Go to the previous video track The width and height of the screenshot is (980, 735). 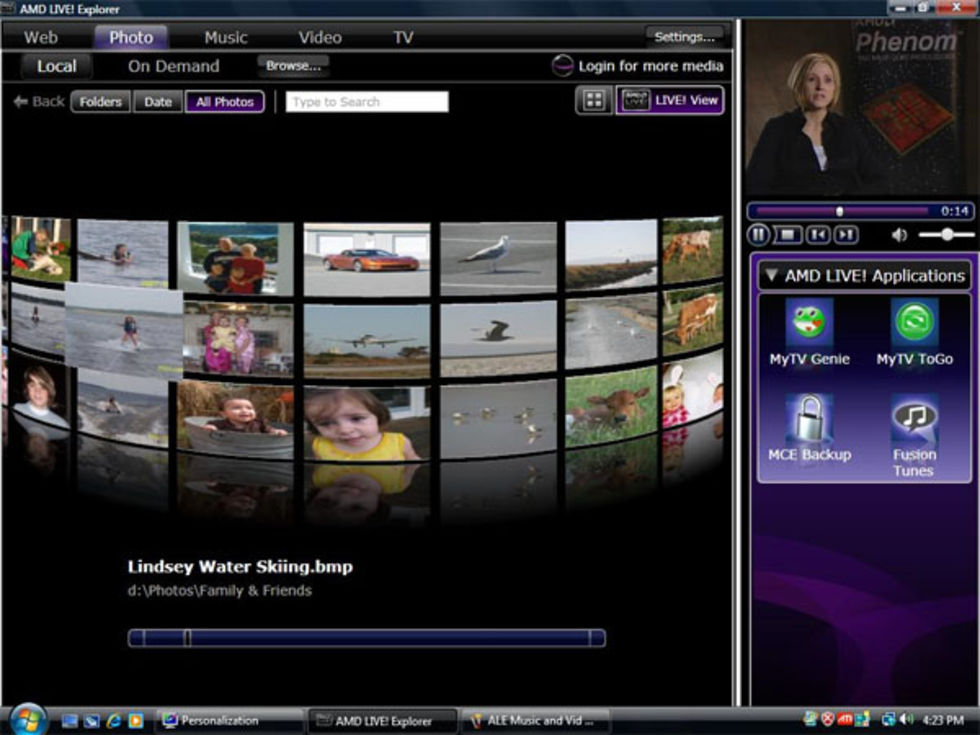coord(818,235)
